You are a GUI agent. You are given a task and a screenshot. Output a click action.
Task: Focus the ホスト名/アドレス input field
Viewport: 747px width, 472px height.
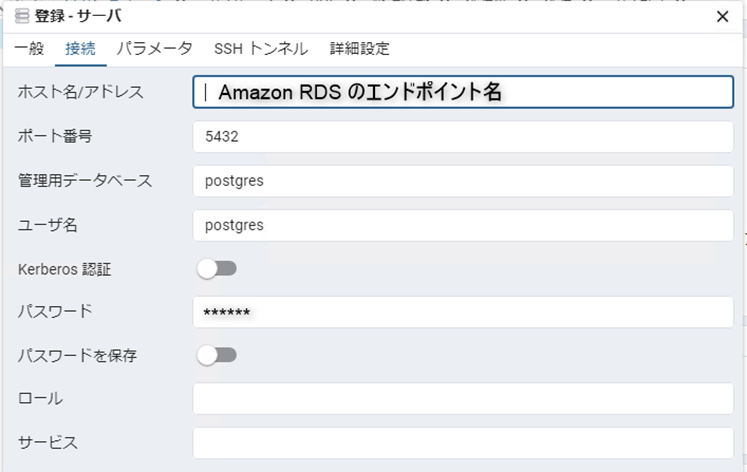coord(463,92)
